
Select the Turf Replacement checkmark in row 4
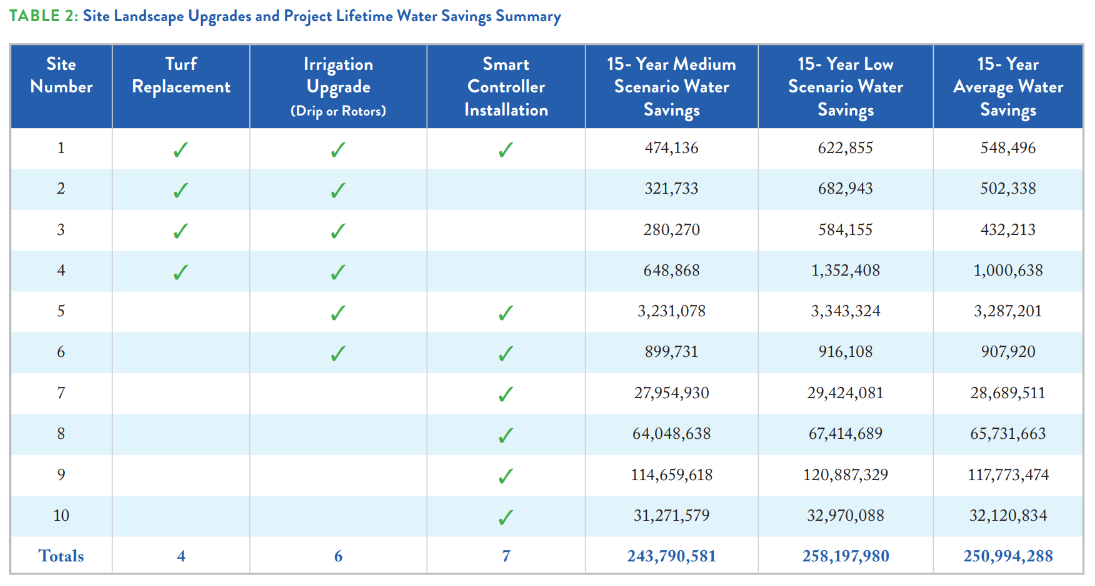180,272
